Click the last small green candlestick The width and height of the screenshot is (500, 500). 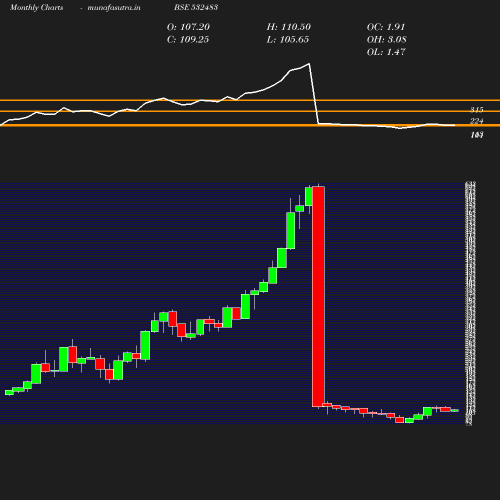click(455, 411)
